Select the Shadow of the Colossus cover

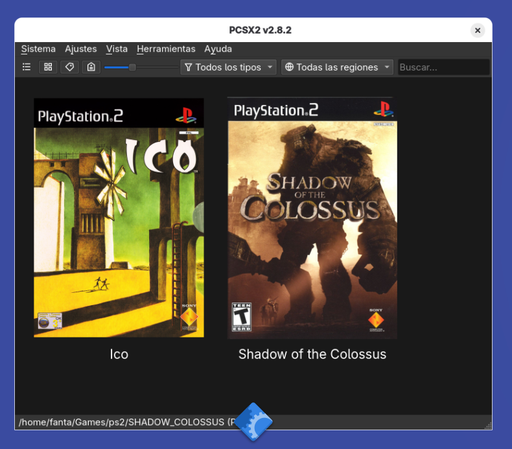point(312,218)
